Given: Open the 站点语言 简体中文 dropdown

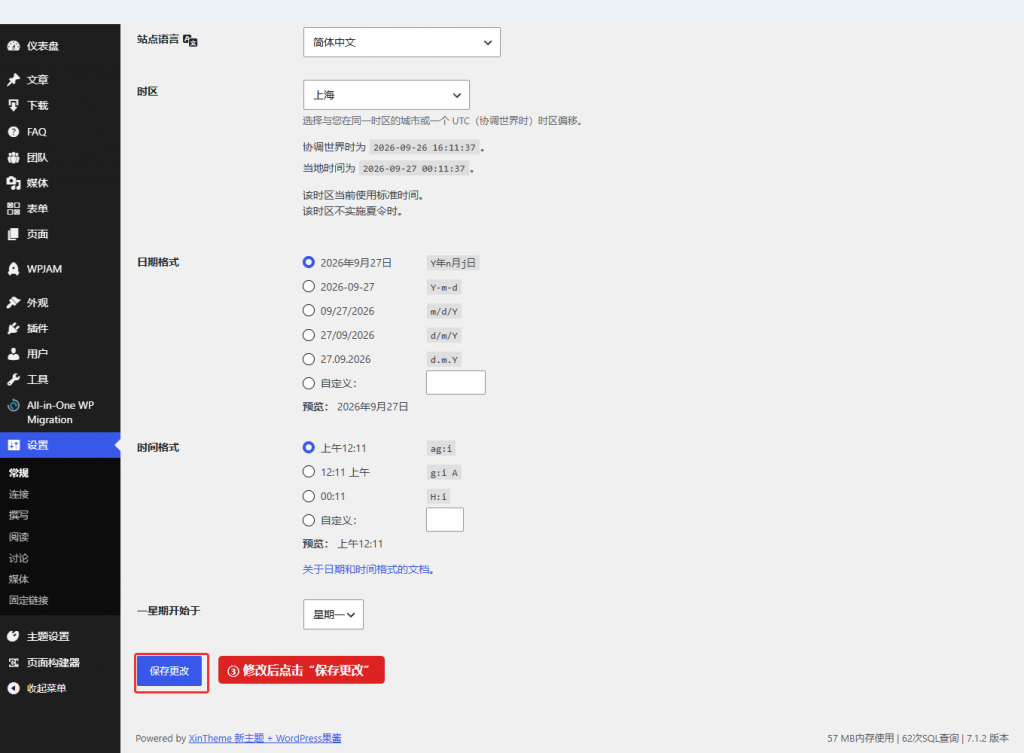Looking at the screenshot, I should [x=402, y=42].
